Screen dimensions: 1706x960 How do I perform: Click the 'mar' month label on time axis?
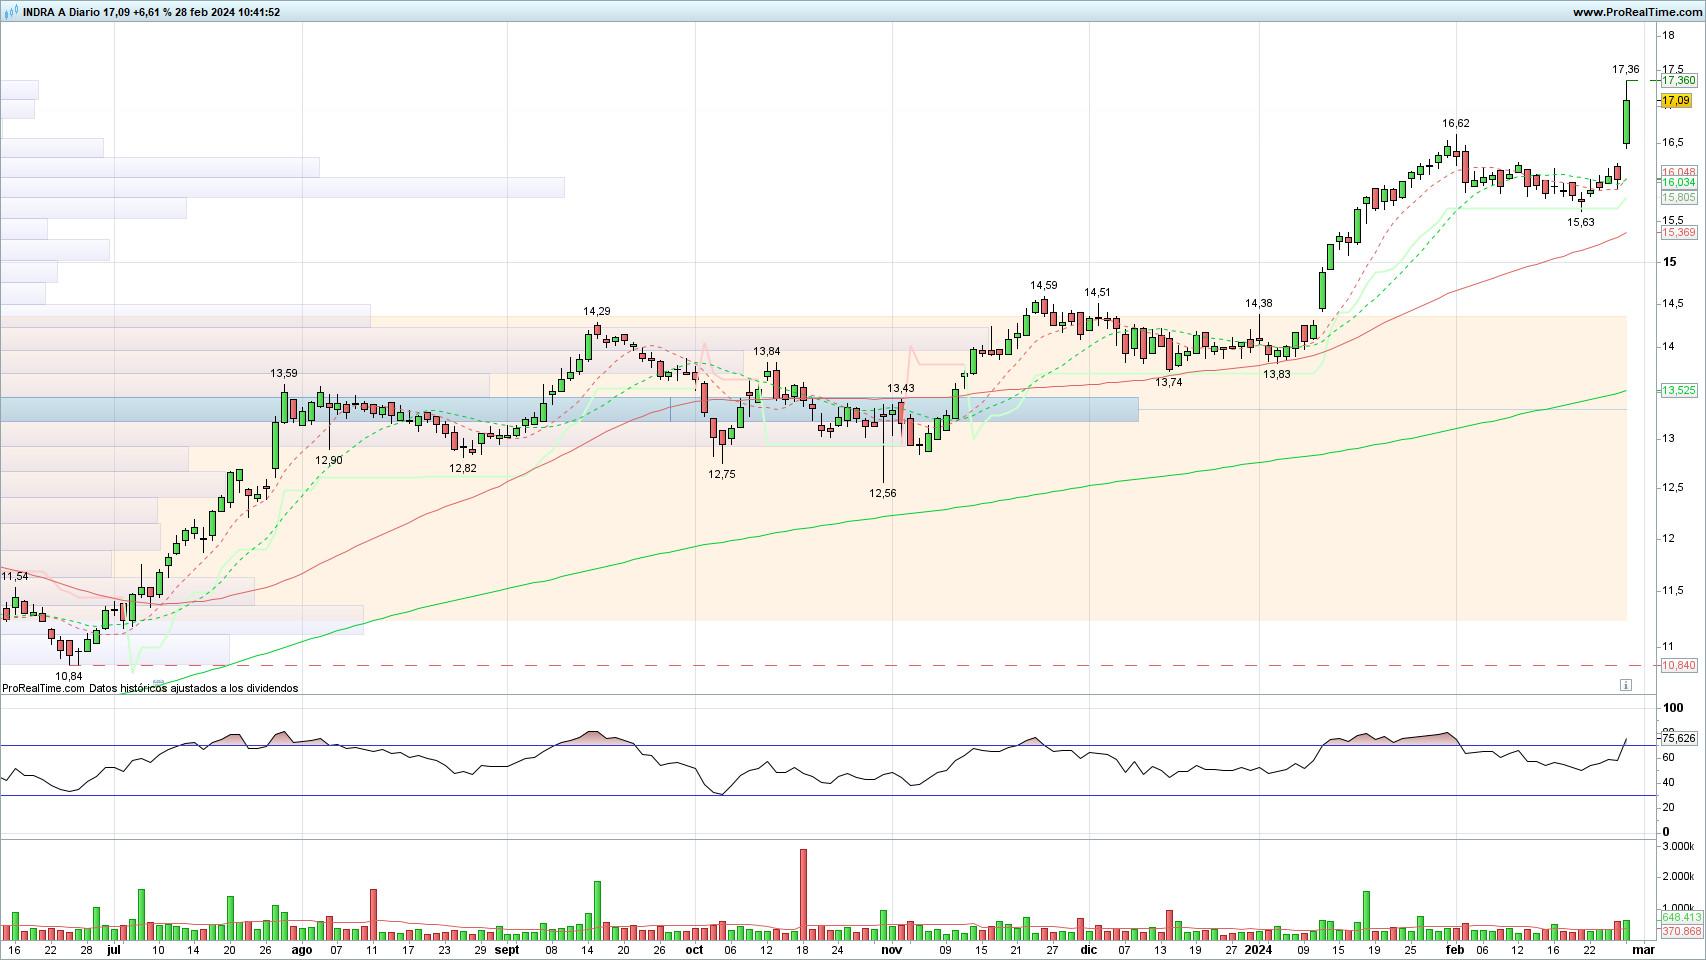1643,950
